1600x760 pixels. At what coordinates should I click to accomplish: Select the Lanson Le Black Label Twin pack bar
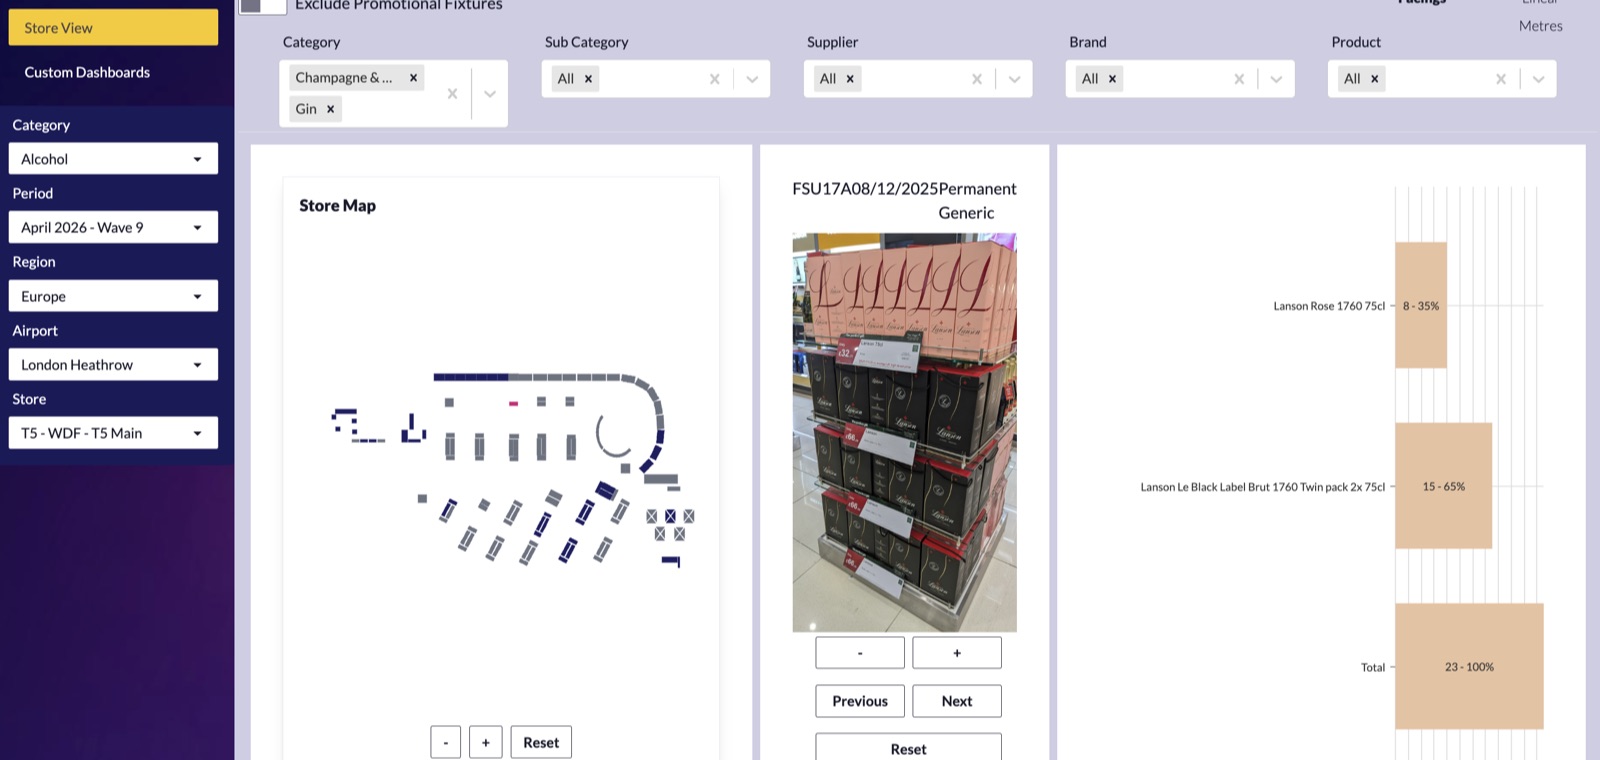pos(1444,486)
